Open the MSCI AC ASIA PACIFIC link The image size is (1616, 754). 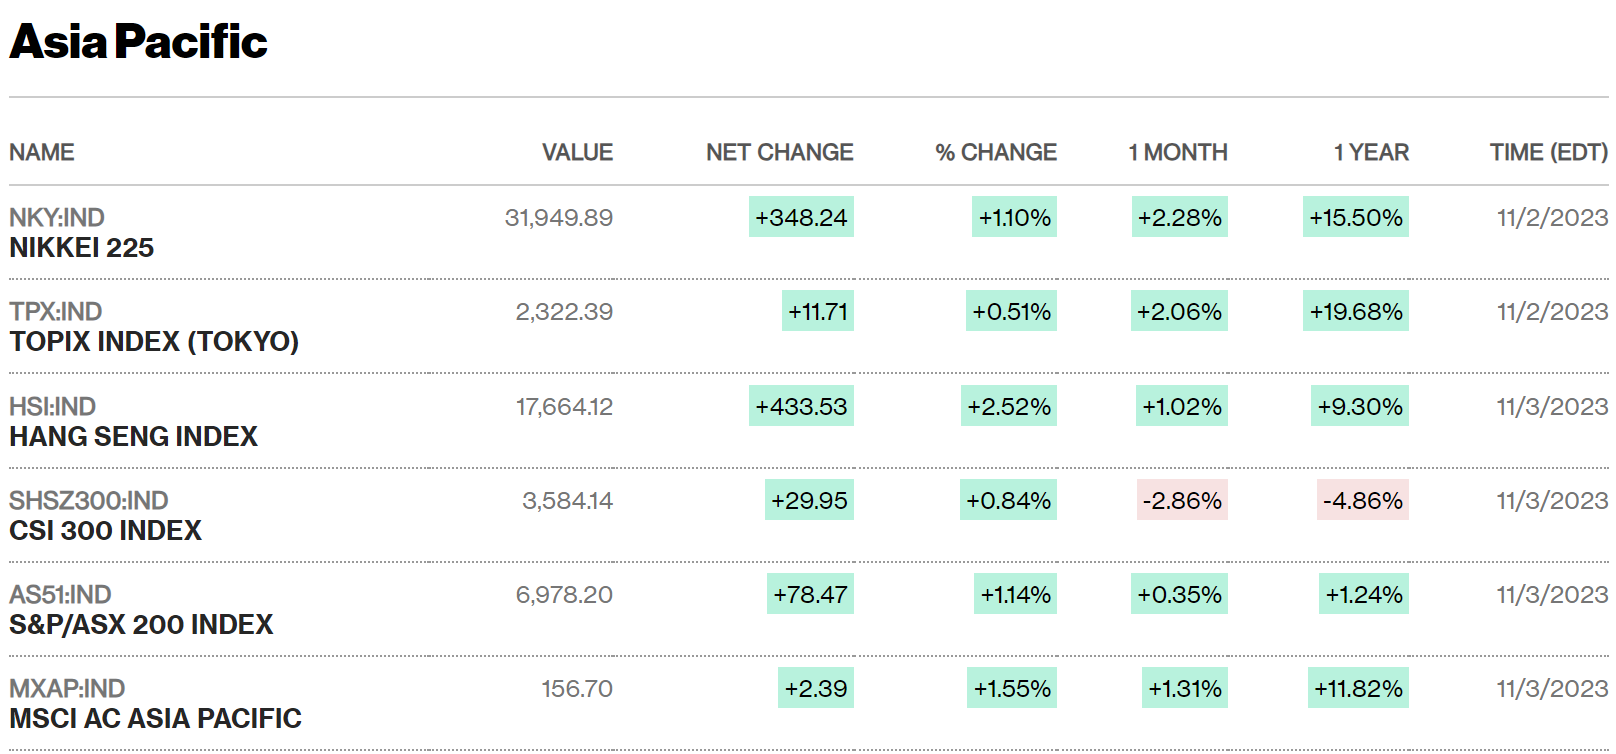155,719
